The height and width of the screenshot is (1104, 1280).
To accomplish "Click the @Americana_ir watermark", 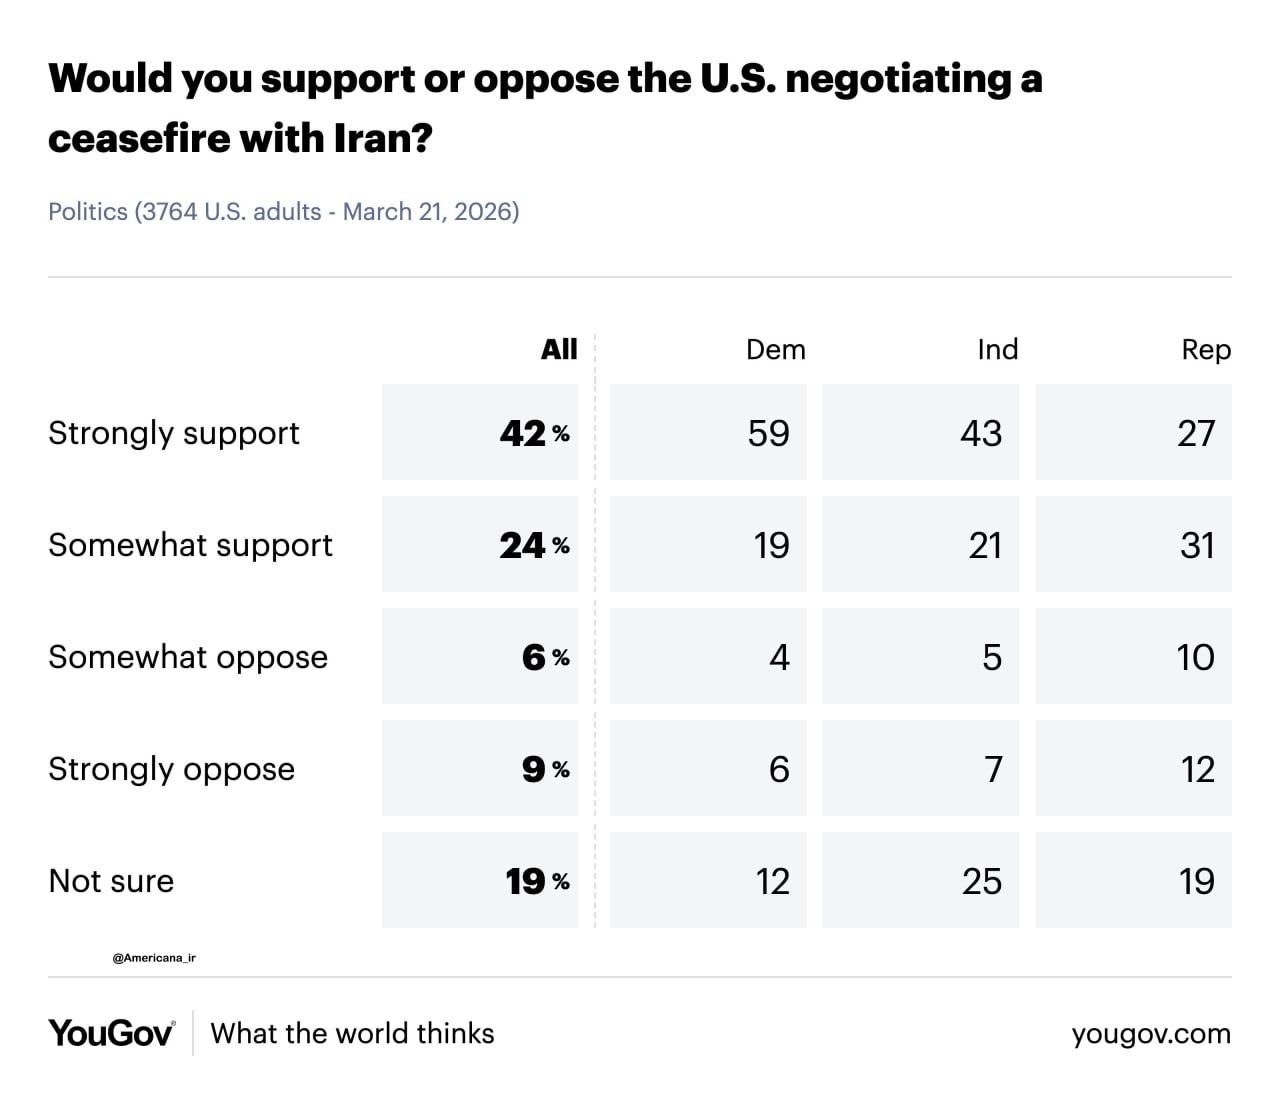I will pyautogui.click(x=154, y=958).
